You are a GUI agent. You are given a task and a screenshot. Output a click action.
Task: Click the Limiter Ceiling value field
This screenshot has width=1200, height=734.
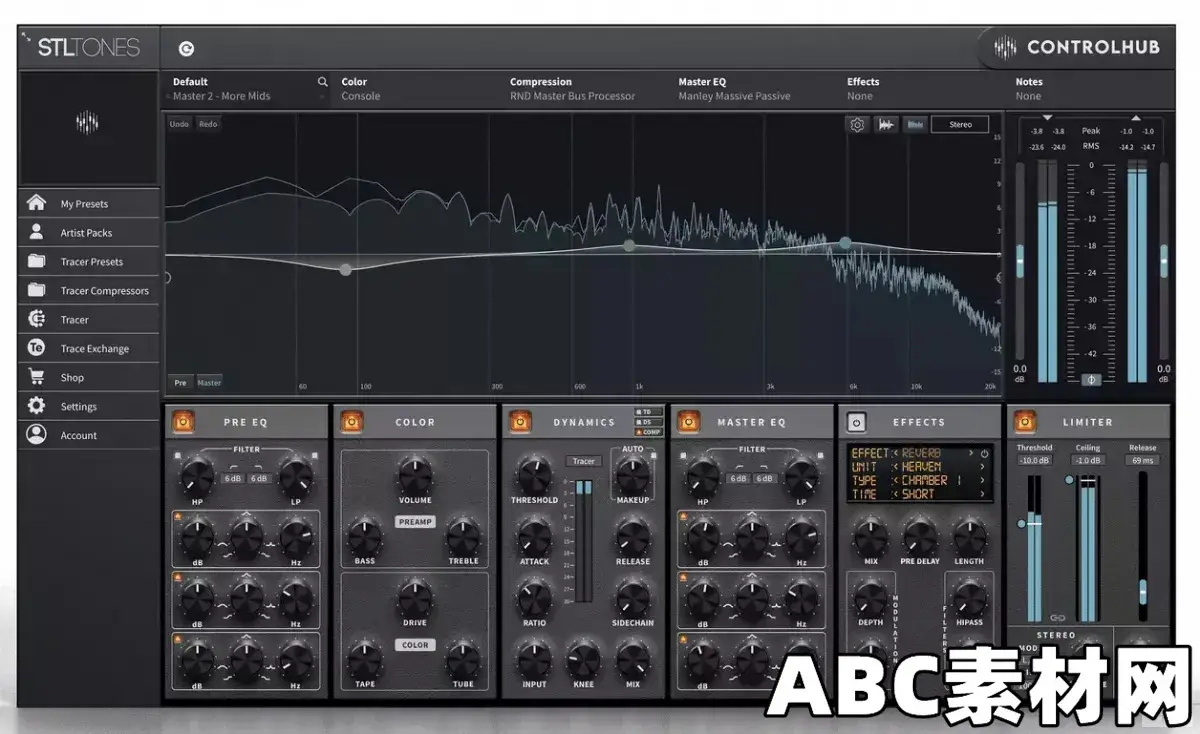1088,460
